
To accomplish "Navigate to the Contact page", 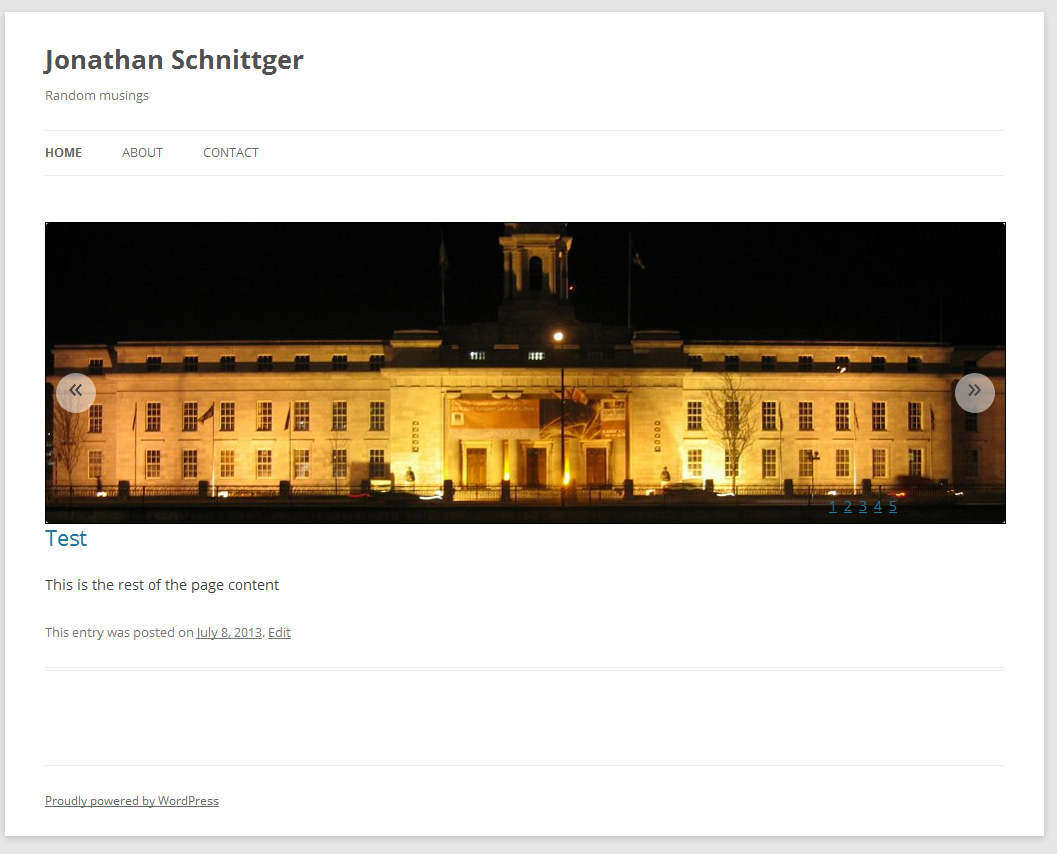I will pos(231,153).
